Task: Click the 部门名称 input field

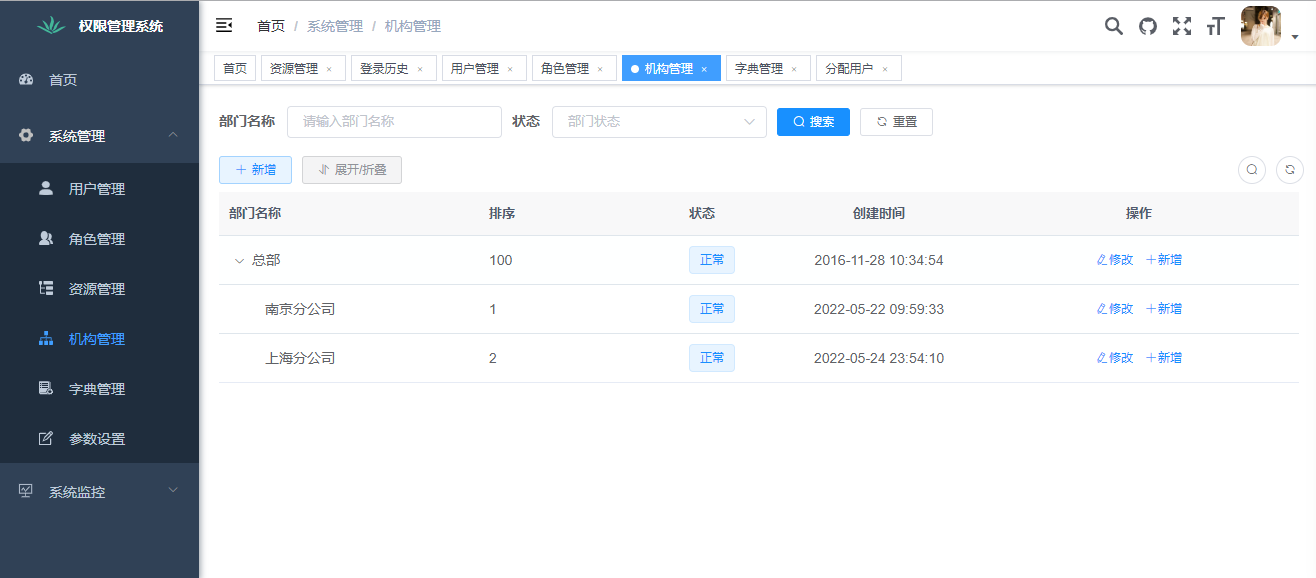Action: pyautogui.click(x=394, y=121)
